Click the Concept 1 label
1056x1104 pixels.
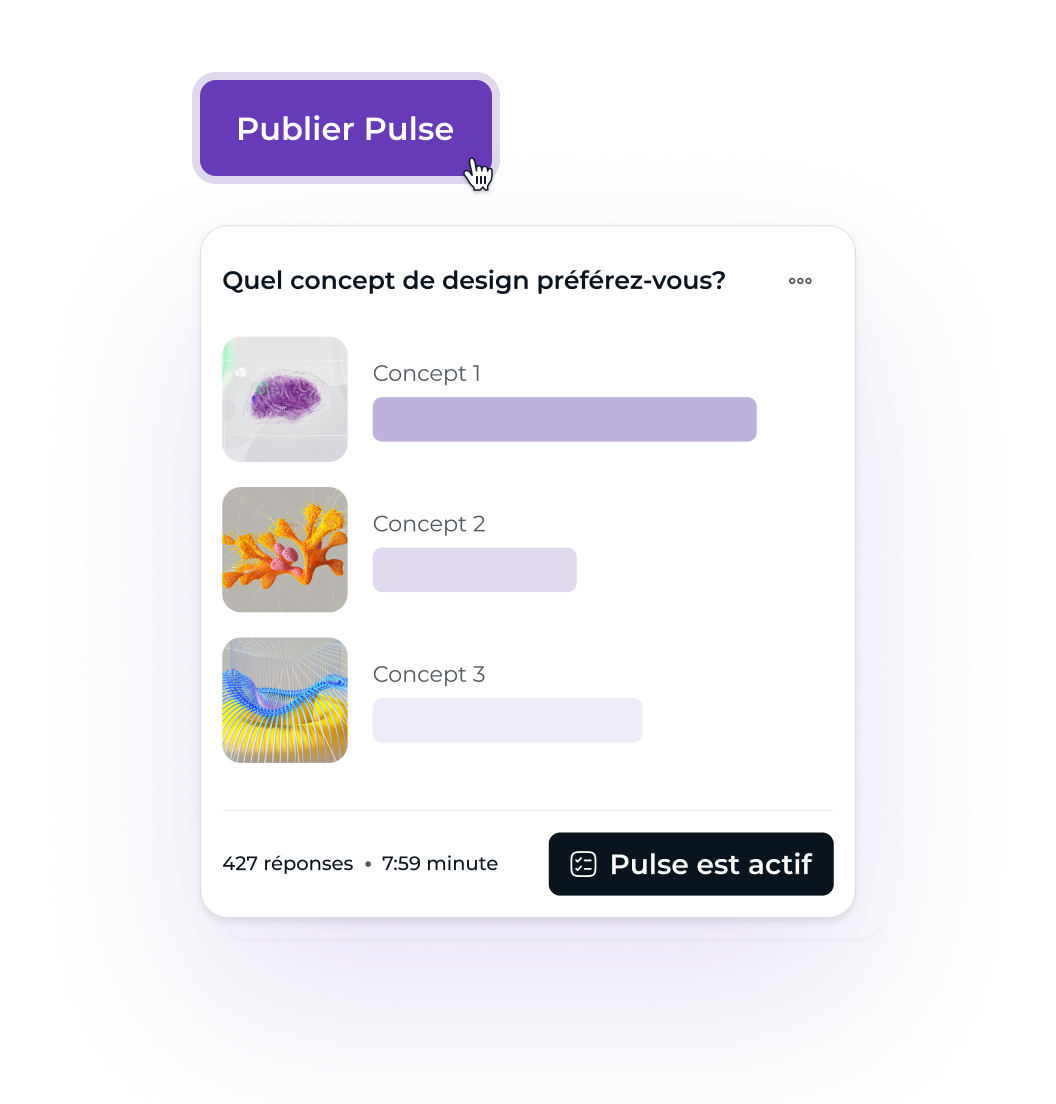[x=427, y=374]
